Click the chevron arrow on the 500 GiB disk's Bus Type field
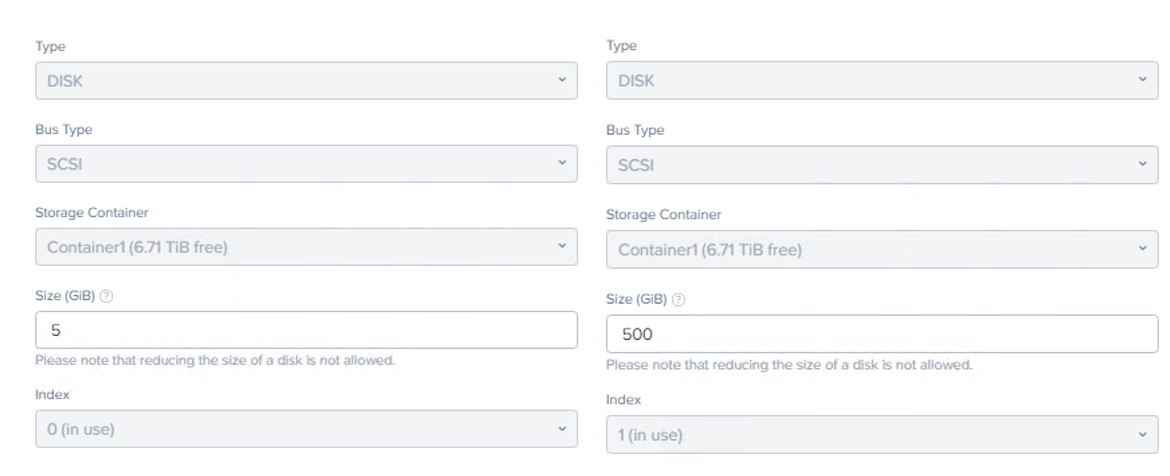The height and width of the screenshot is (476, 1170). pyautogui.click(x=1143, y=164)
